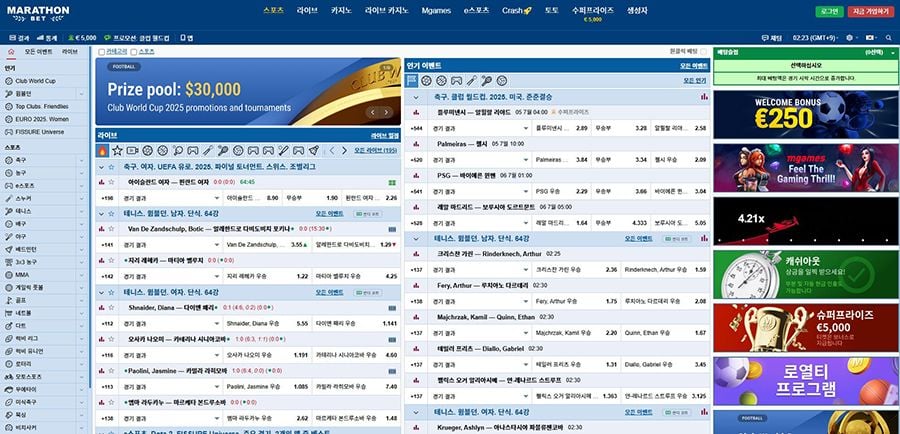The width and height of the screenshot is (900, 434).
Task: Open the settings gear in top bar
Action: point(850,38)
